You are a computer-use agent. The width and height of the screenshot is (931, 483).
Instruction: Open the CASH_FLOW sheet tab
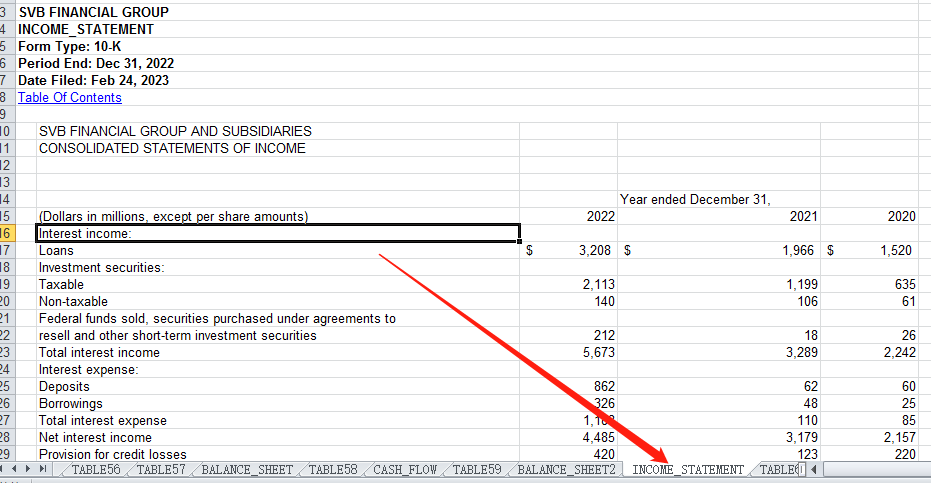click(405, 469)
